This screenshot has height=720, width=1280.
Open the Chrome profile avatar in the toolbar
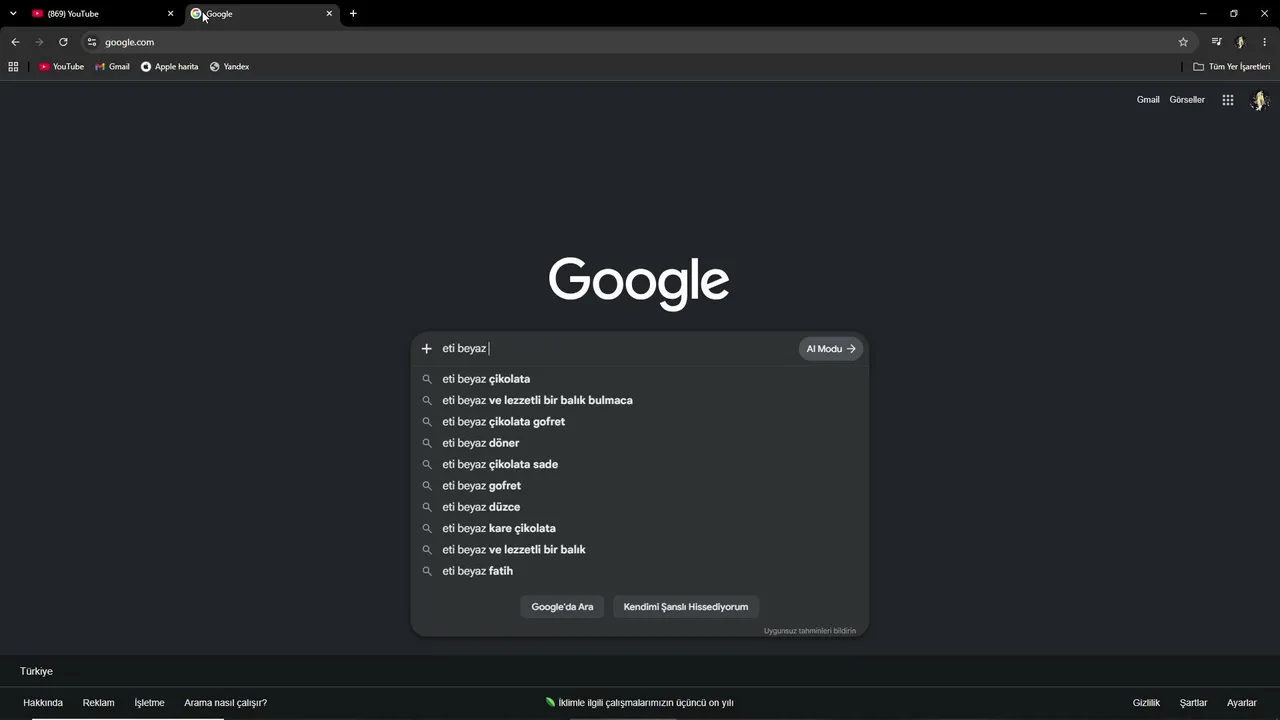tap(1240, 42)
